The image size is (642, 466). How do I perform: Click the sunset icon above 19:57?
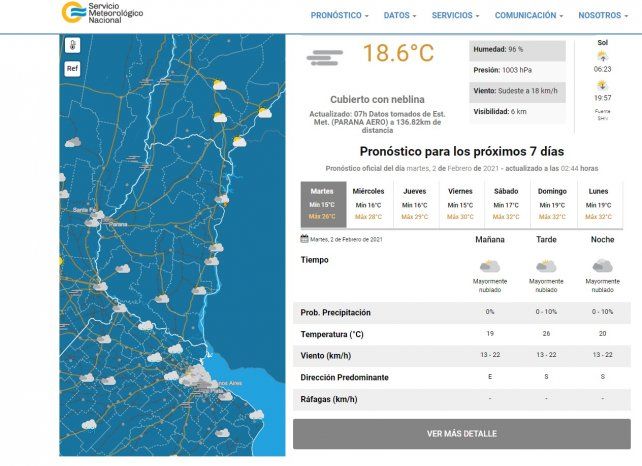point(602,85)
